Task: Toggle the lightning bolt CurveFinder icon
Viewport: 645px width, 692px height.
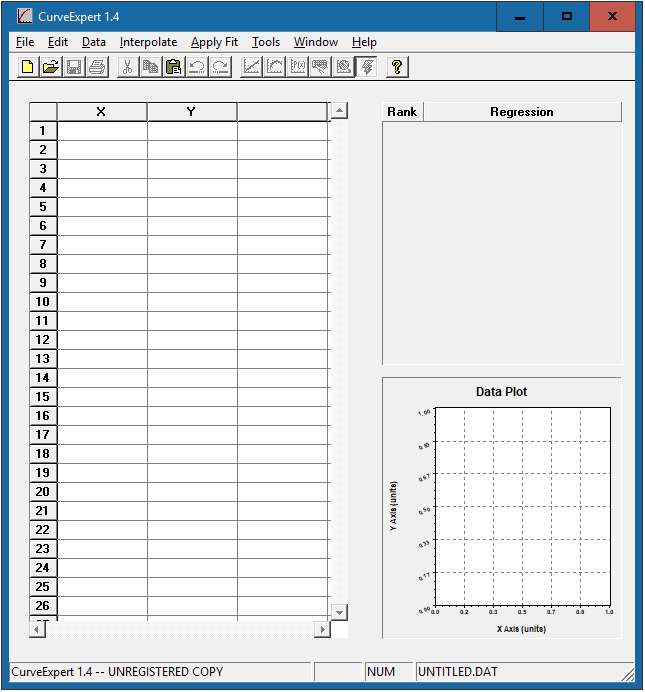Action: (x=367, y=67)
